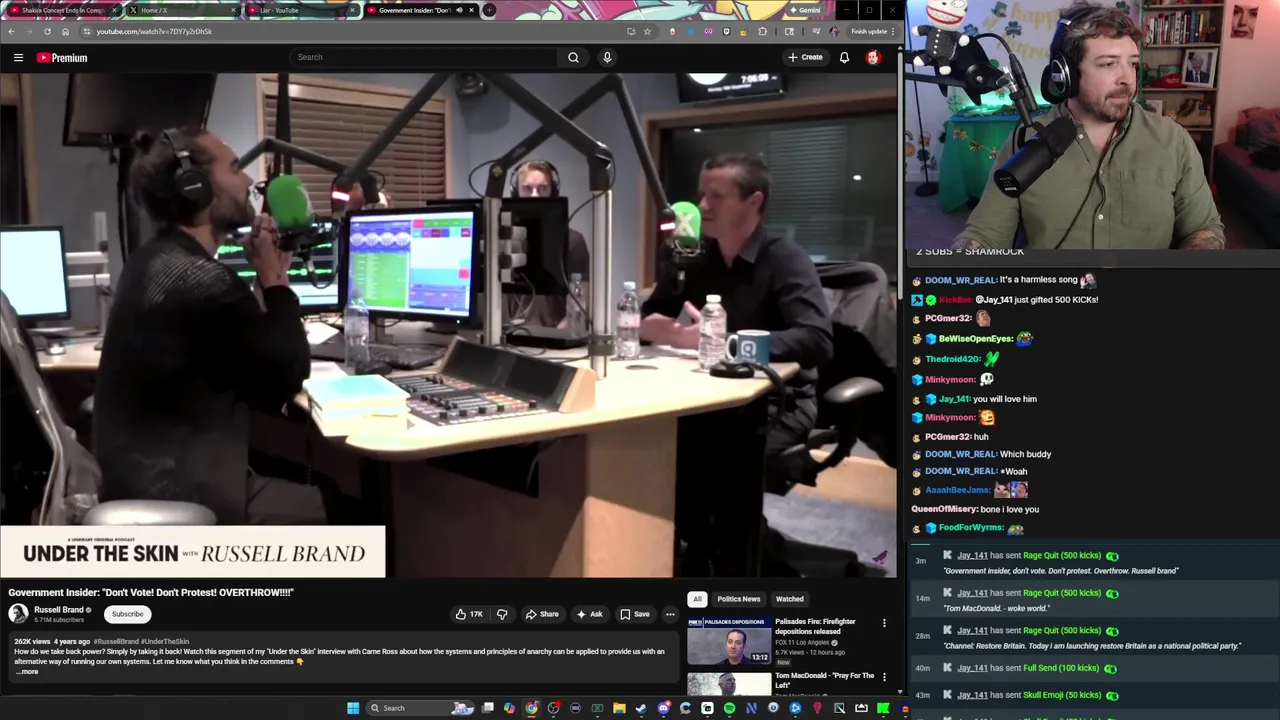Open more actions ellipsis under video
Image resolution: width=1280 pixels, height=720 pixels.
(670, 614)
